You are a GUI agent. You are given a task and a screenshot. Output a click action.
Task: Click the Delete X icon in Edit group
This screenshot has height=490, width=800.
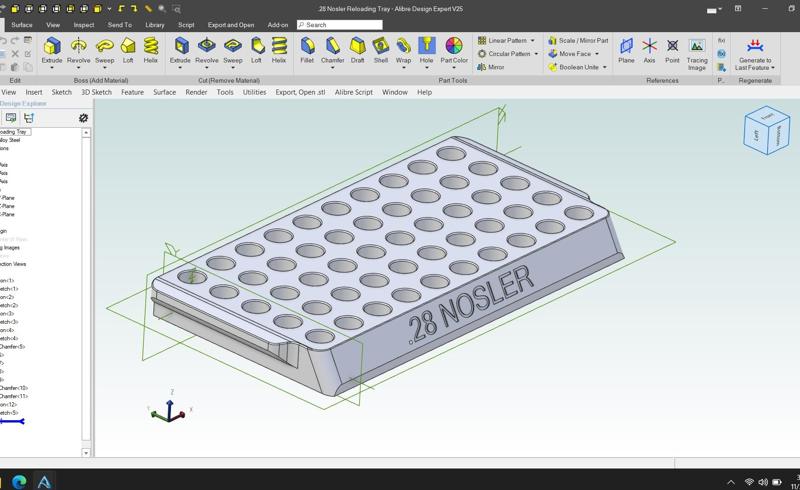click(15, 54)
